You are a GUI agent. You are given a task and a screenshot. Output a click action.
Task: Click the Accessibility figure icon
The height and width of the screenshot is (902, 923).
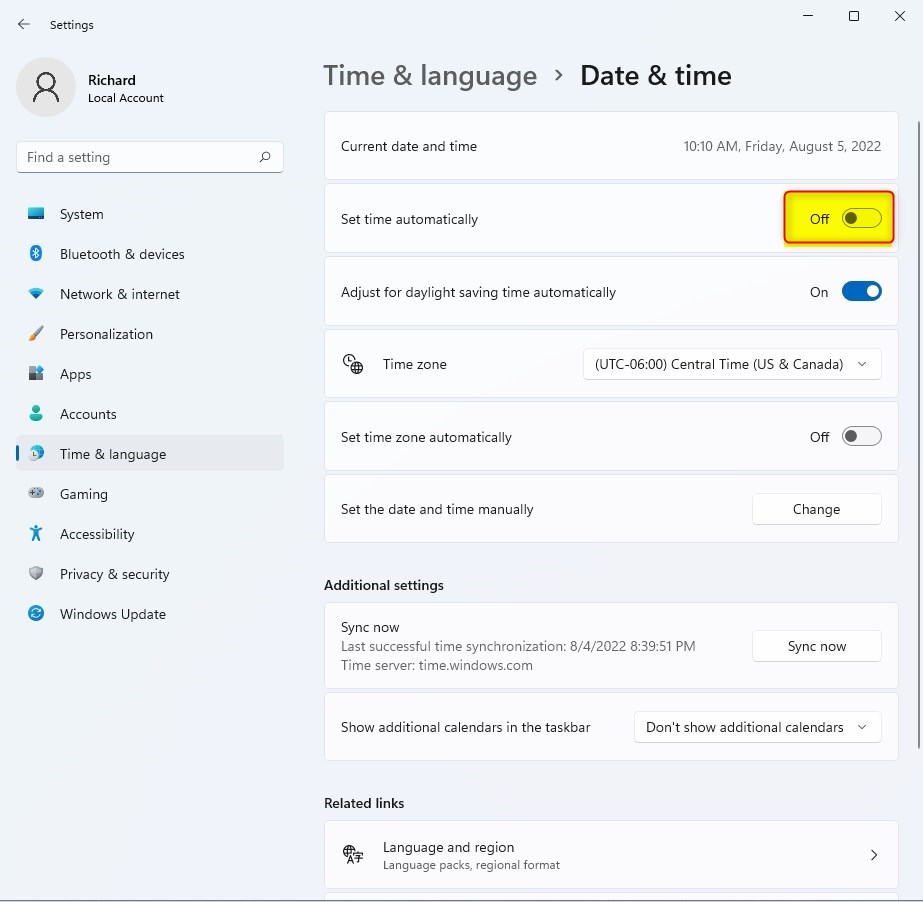36,533
